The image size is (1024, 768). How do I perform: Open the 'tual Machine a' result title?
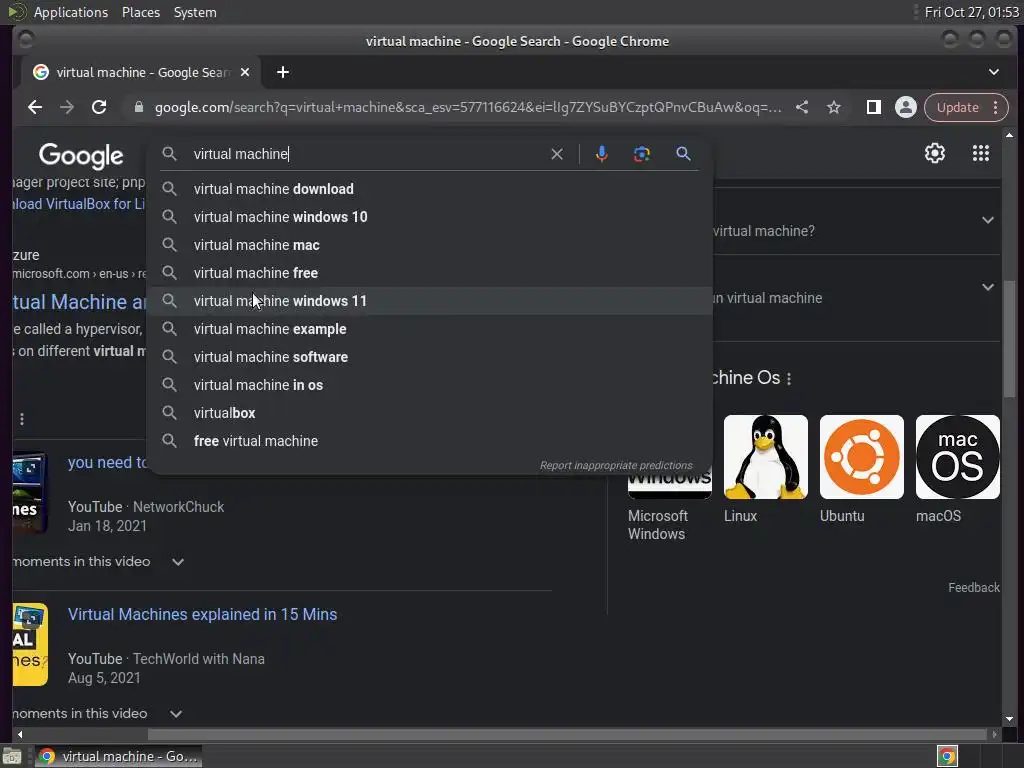(x=79, y=302)
